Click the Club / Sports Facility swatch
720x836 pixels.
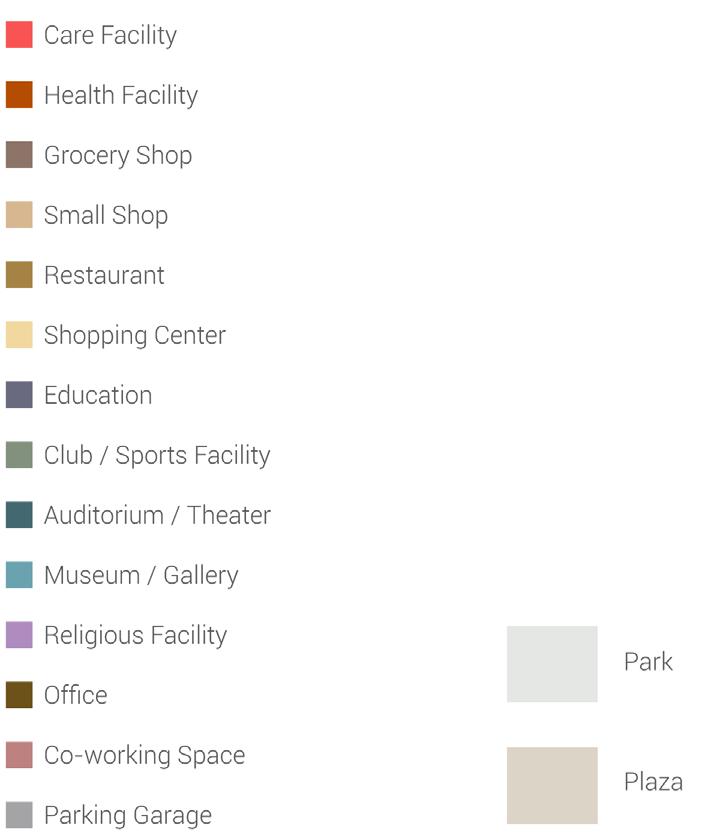(19, 455)
